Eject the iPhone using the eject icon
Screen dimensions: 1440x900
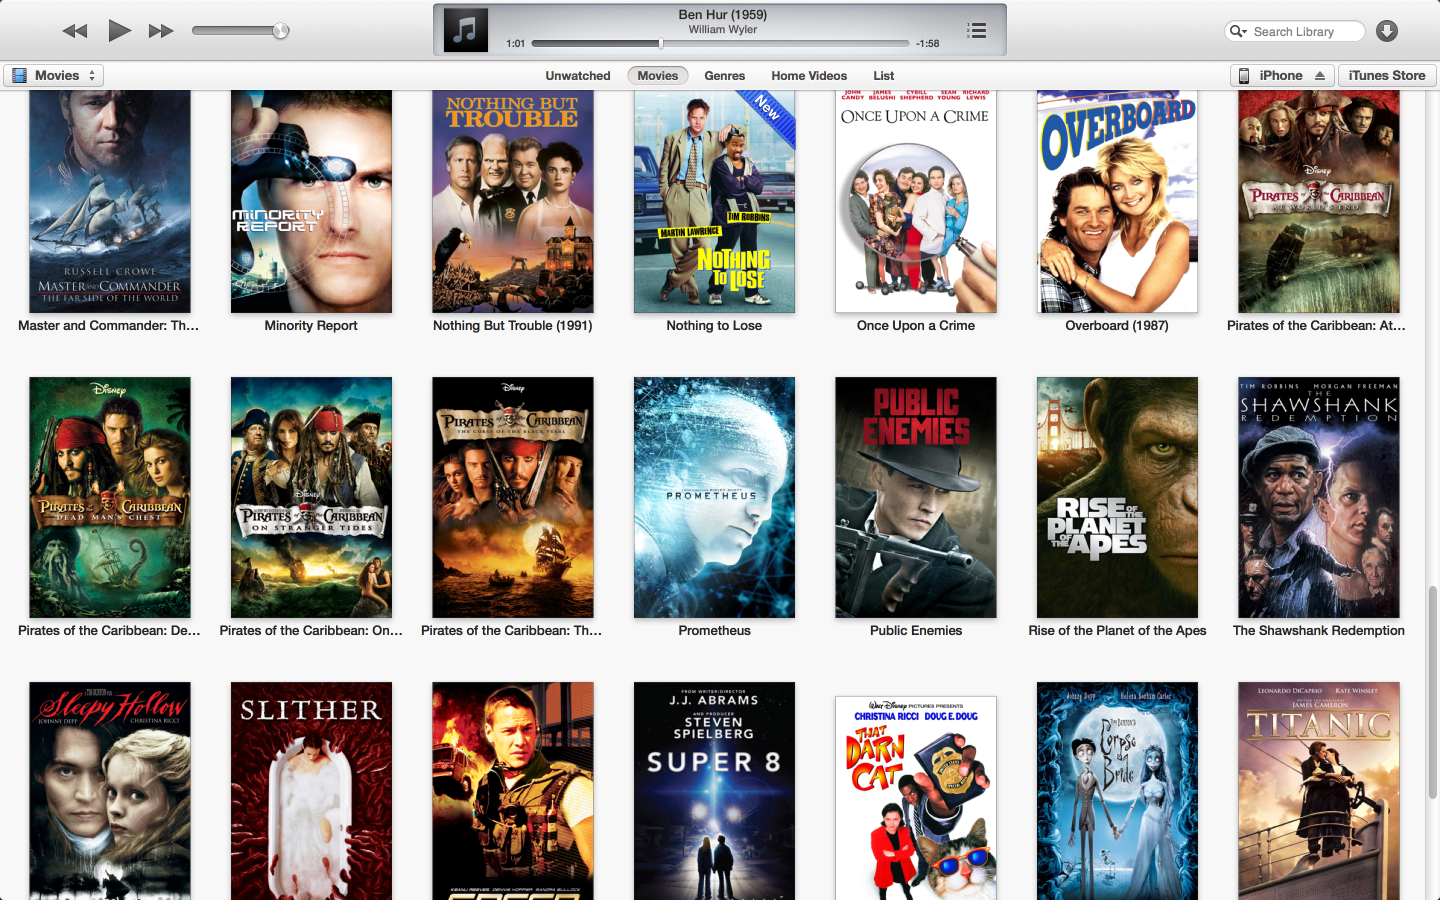click(x=1320, y=76)
